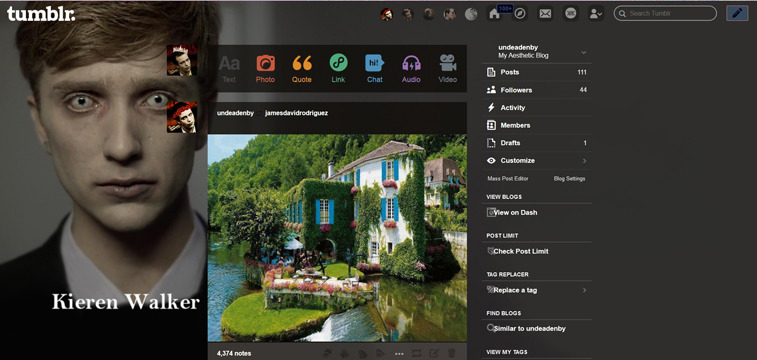Create a Photo post
The width and height of the screenshot is (757, 360).
(x=265, y=69)
